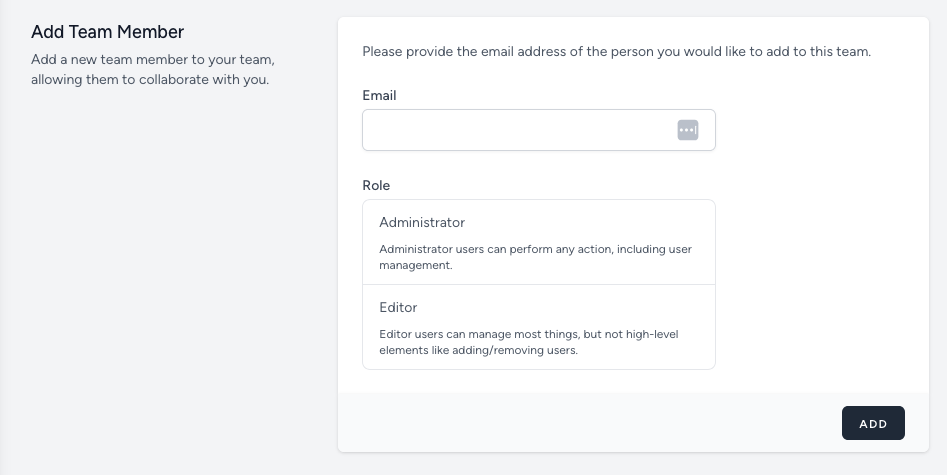Click empty white area right of role list

tap(810, 285)
